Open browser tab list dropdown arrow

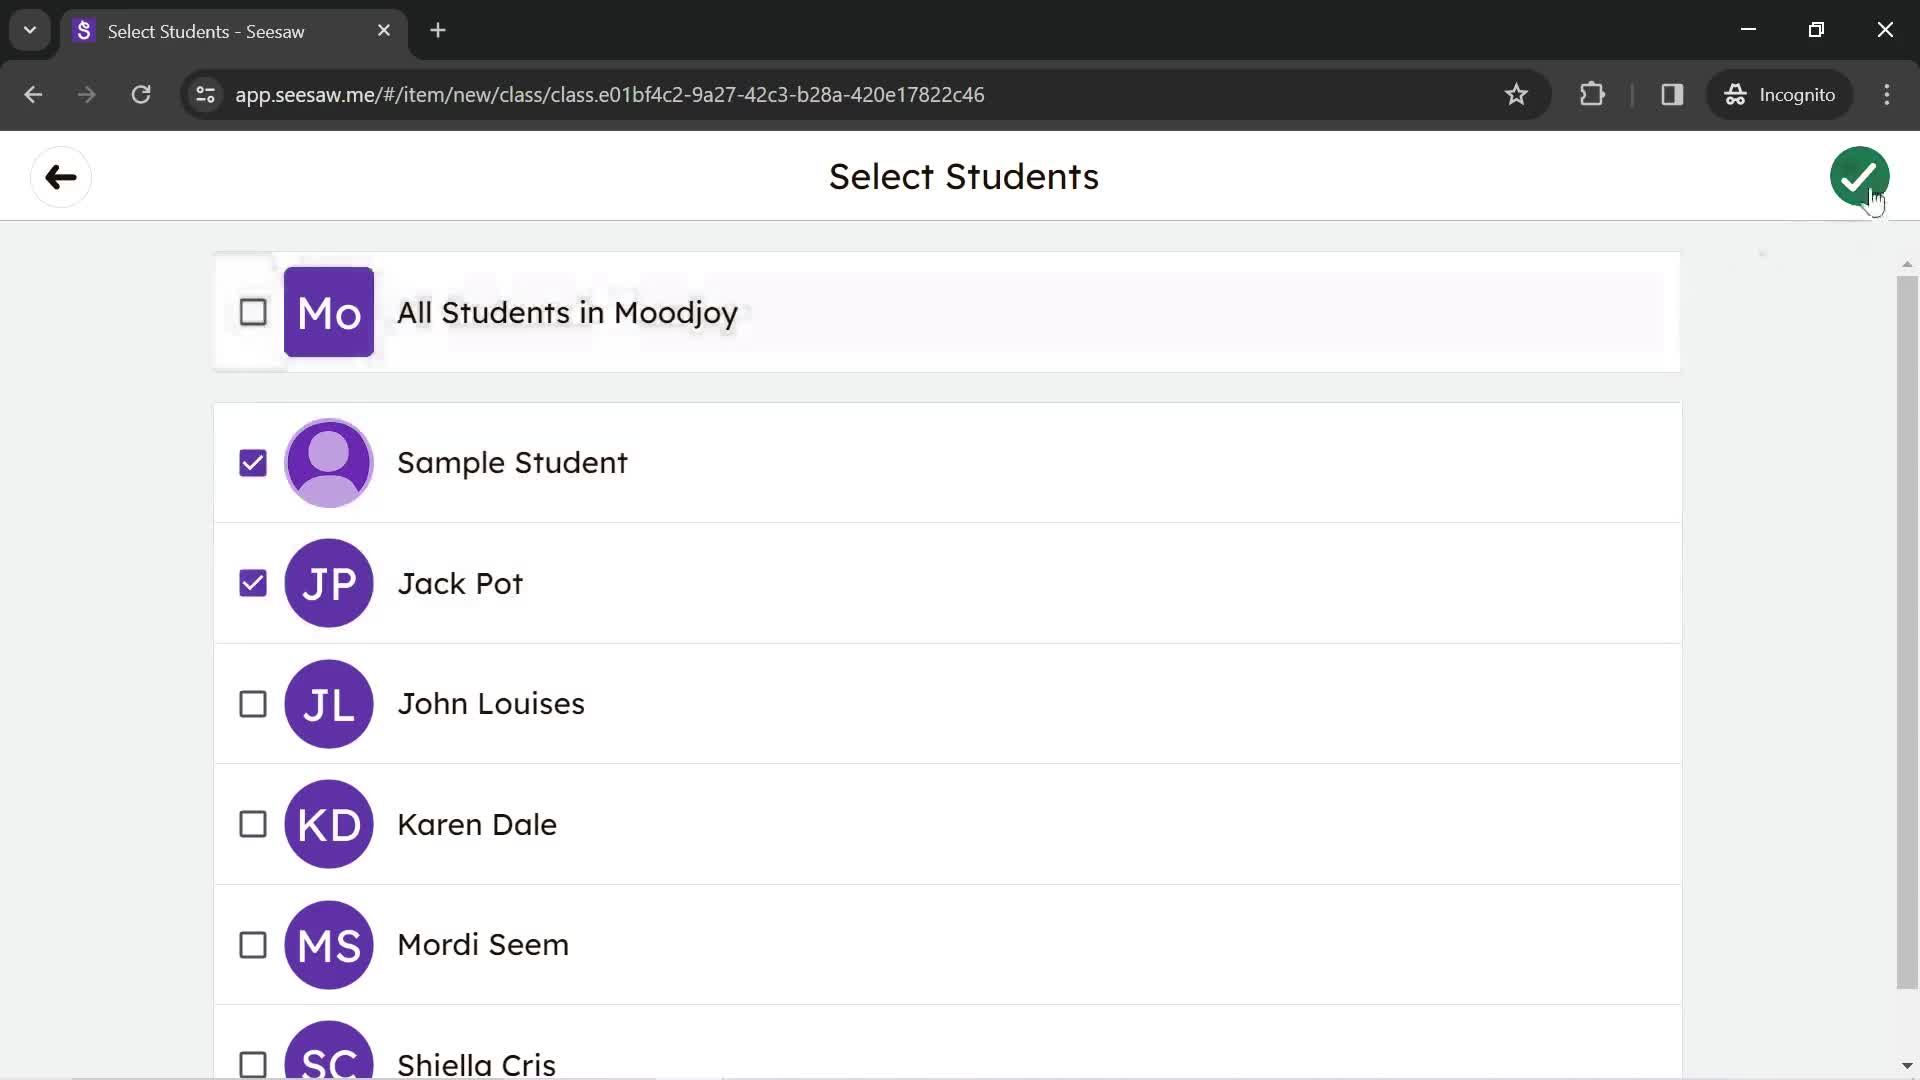[29, 29]
